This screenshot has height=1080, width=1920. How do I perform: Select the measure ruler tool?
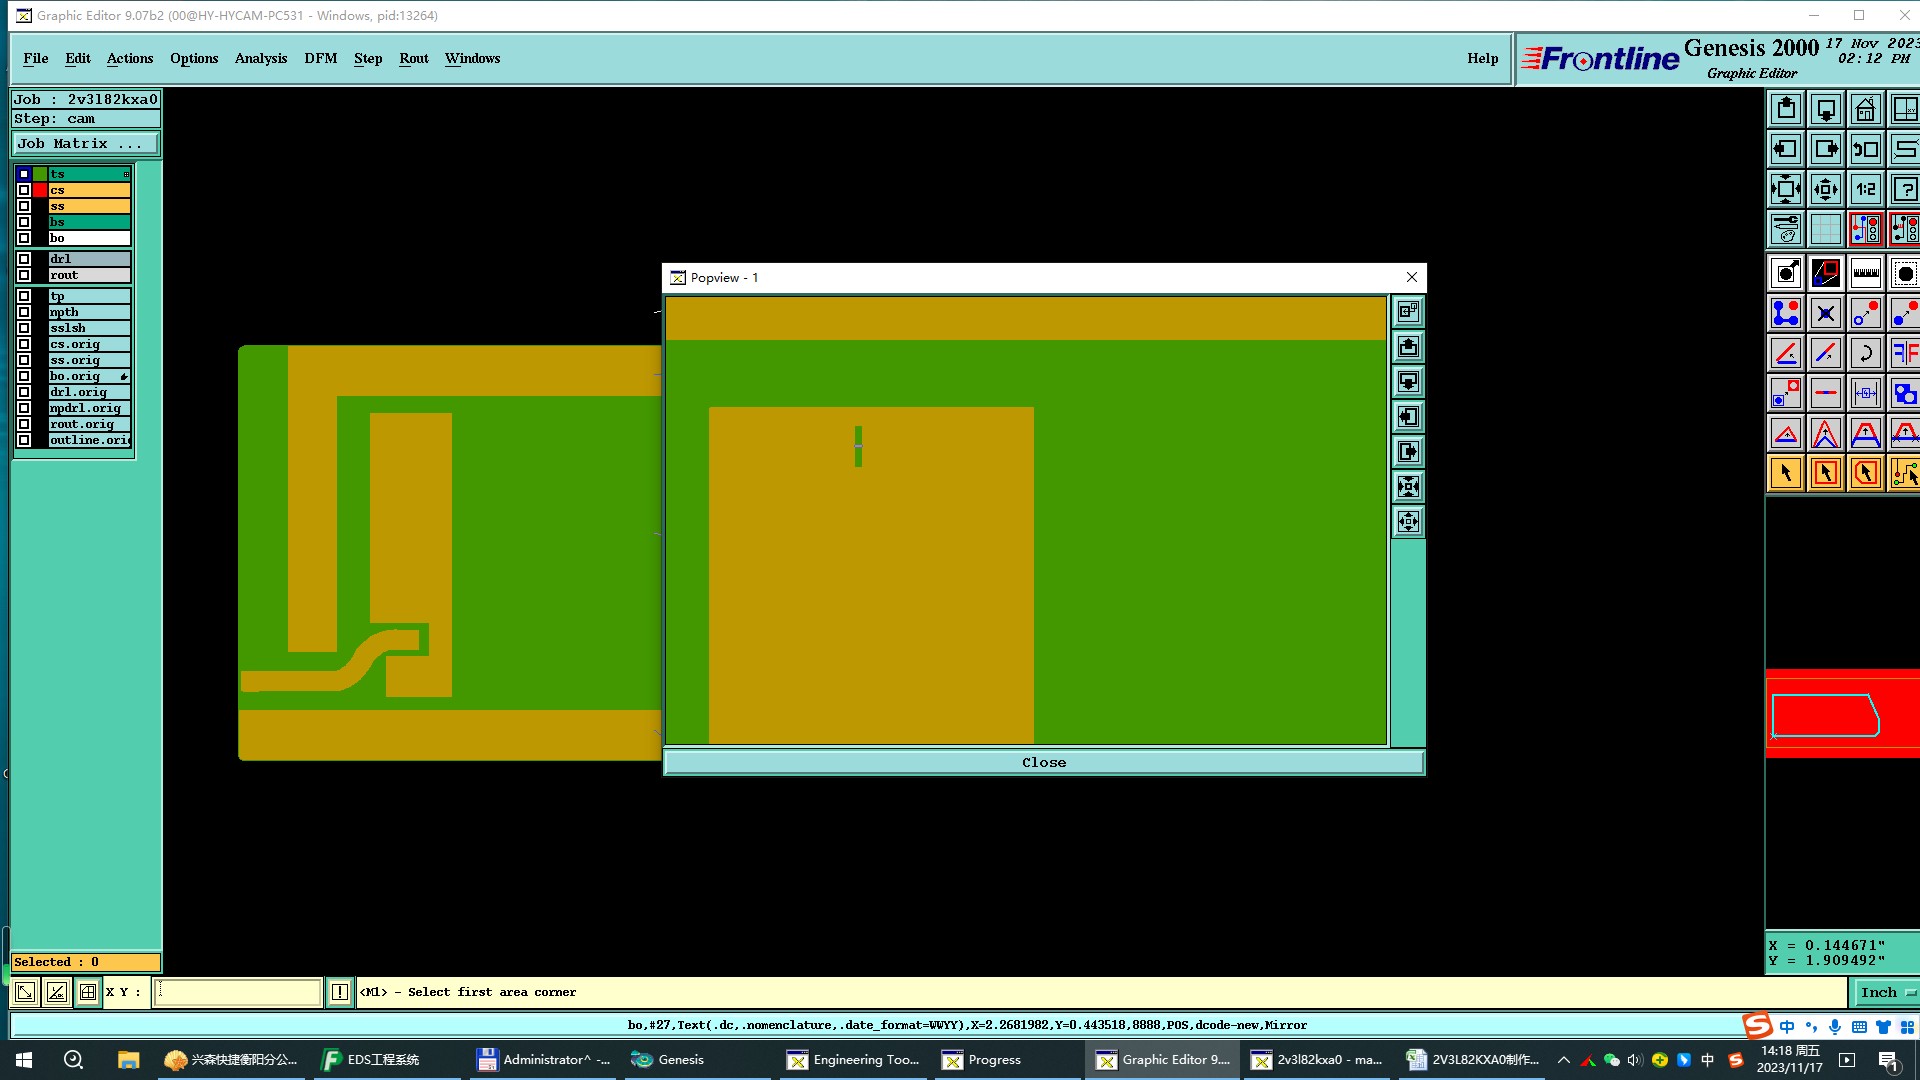pyautogui.click(x=1865, y=273)
